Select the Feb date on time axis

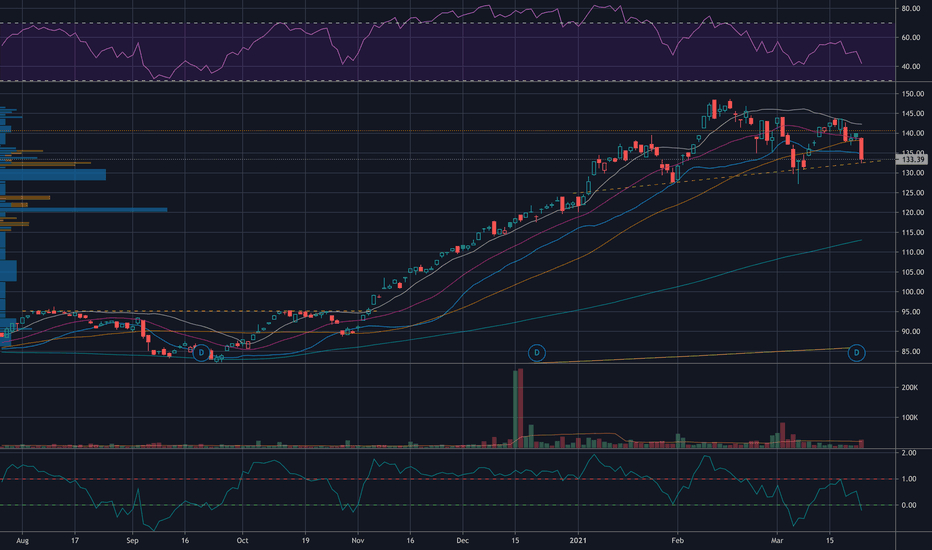677,540
